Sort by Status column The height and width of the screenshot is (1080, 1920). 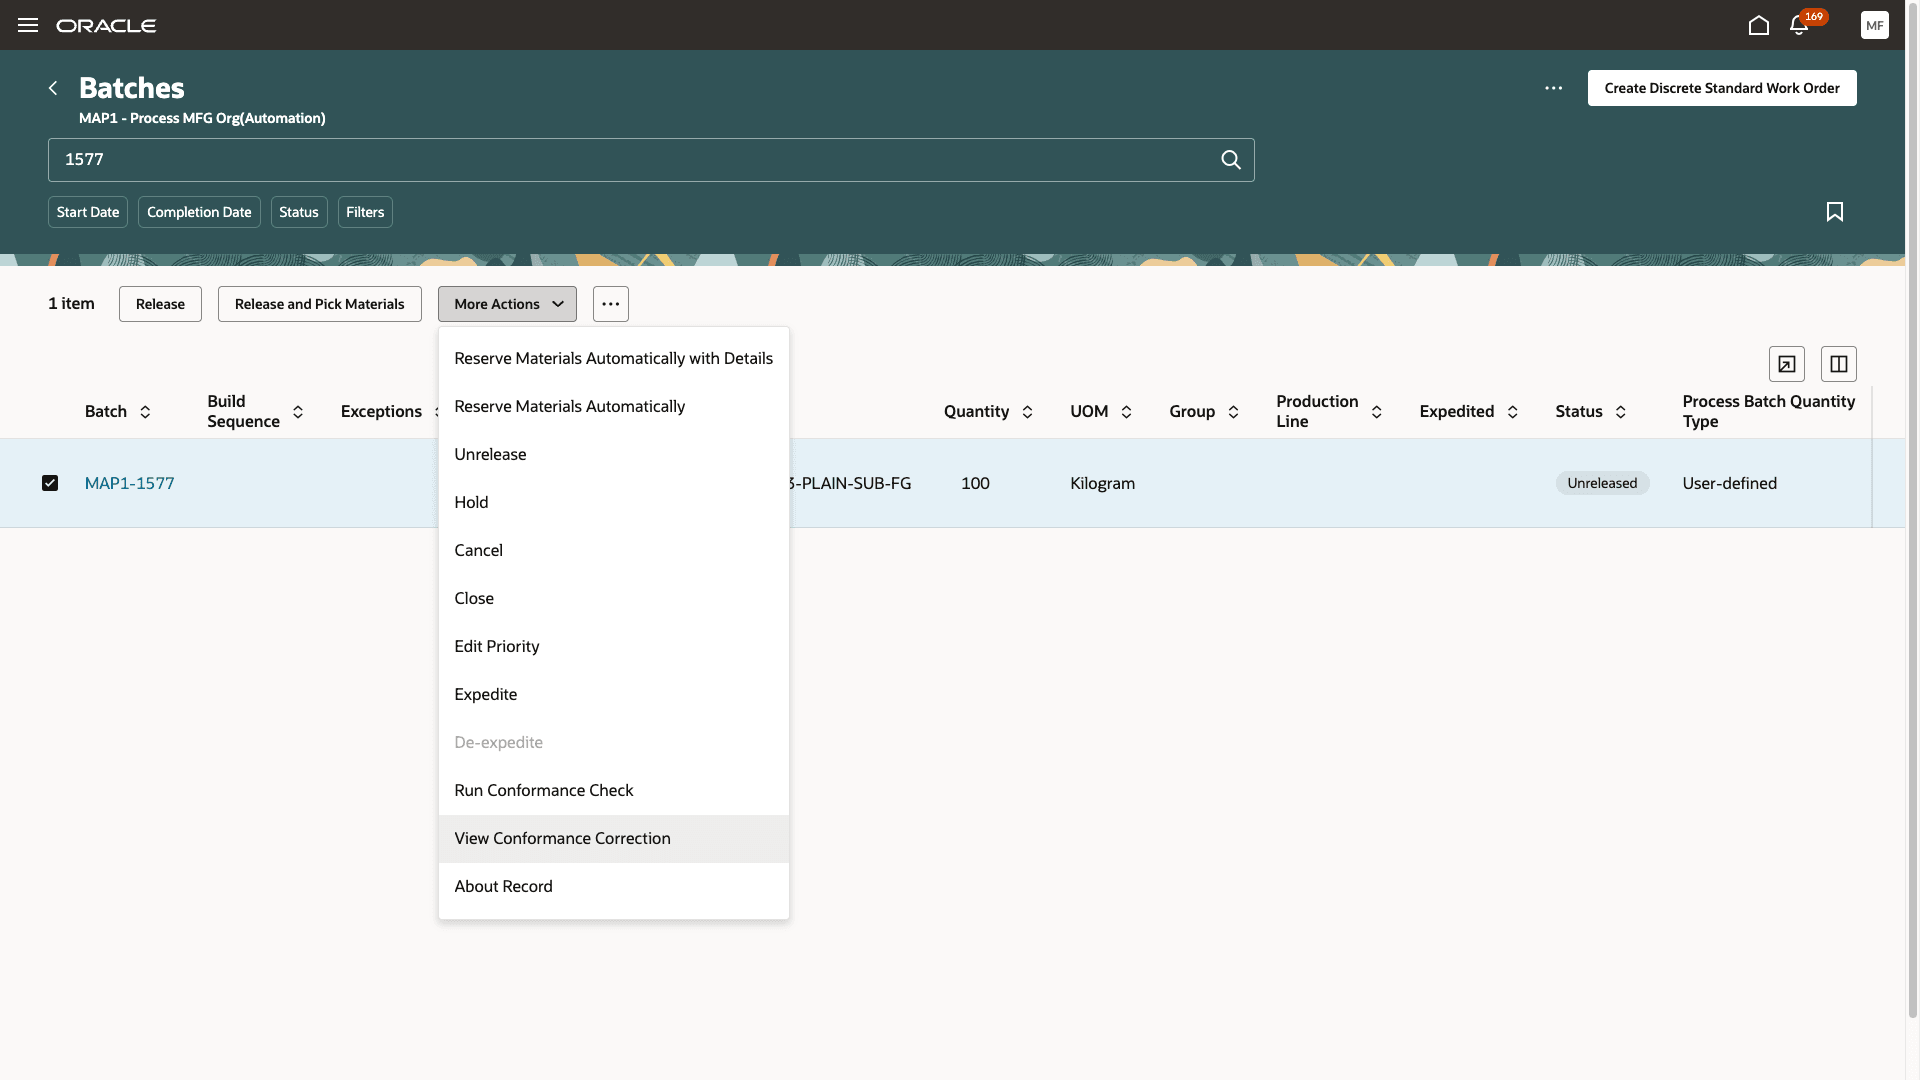coord(1620,412)
